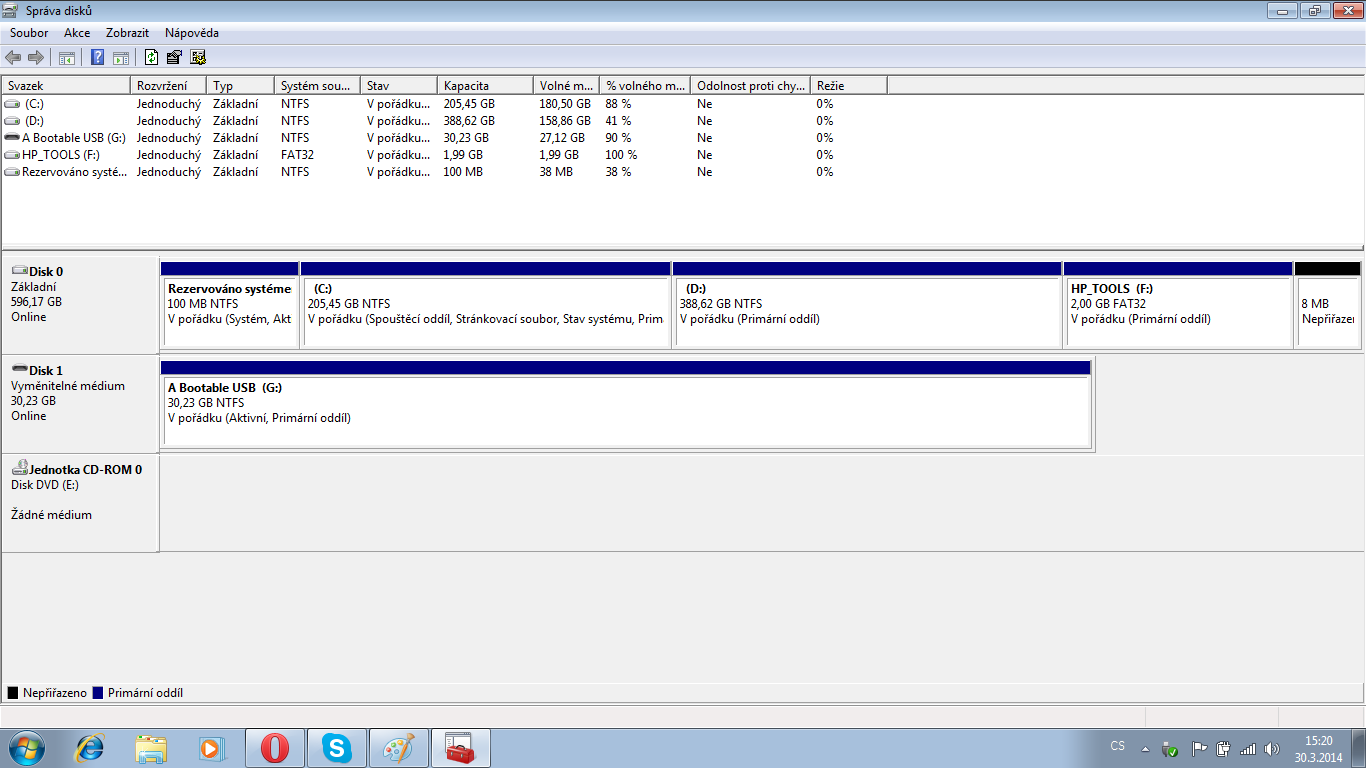Click the 100 % free percentage cell
Screen dimensions: 1366x768
point(621,155)
